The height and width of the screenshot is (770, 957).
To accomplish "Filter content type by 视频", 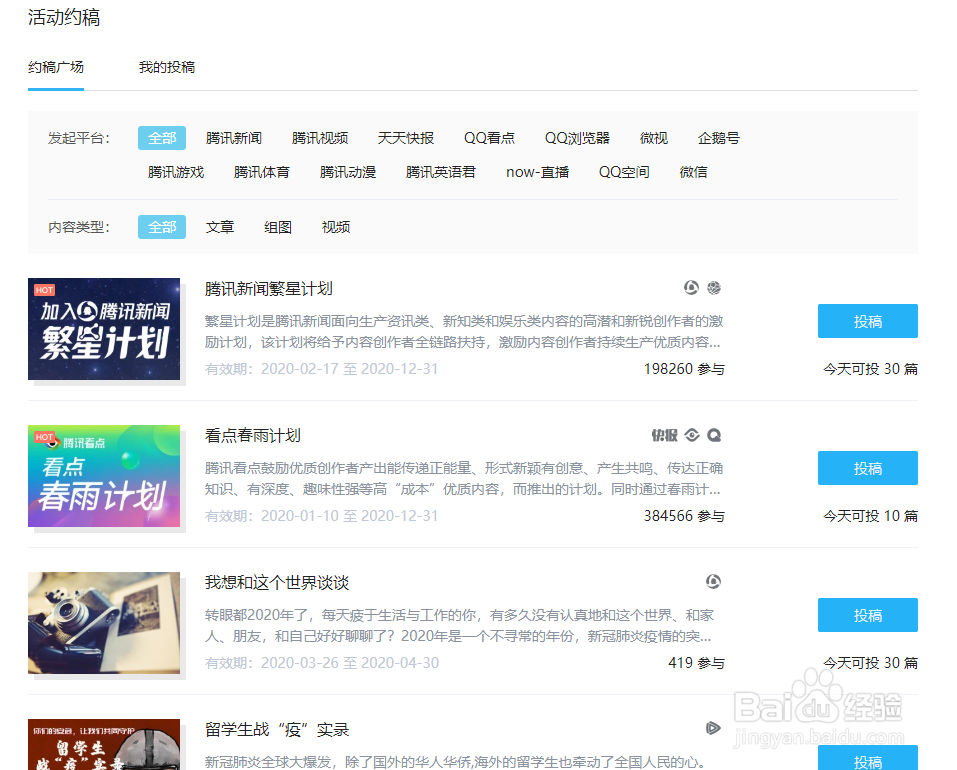I will coord(336,227).
